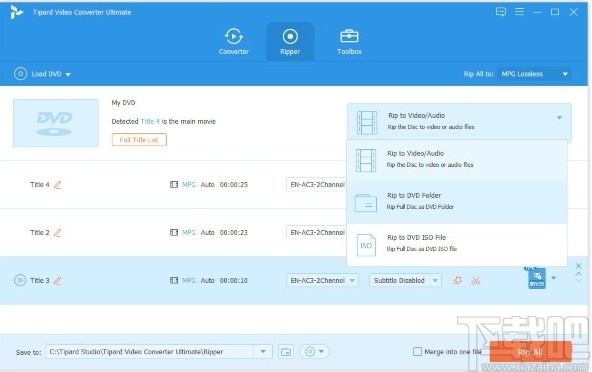
Task: Click the Load DVD disc icon
Action: [20, 74]
